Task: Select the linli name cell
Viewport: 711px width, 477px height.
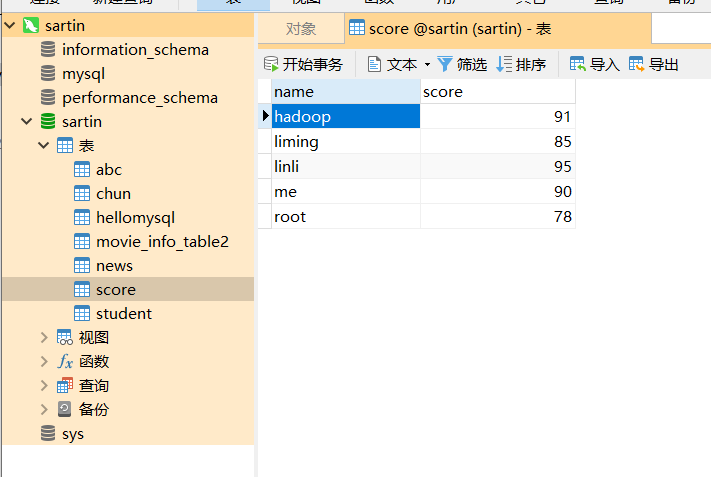Action: [346, 166]
